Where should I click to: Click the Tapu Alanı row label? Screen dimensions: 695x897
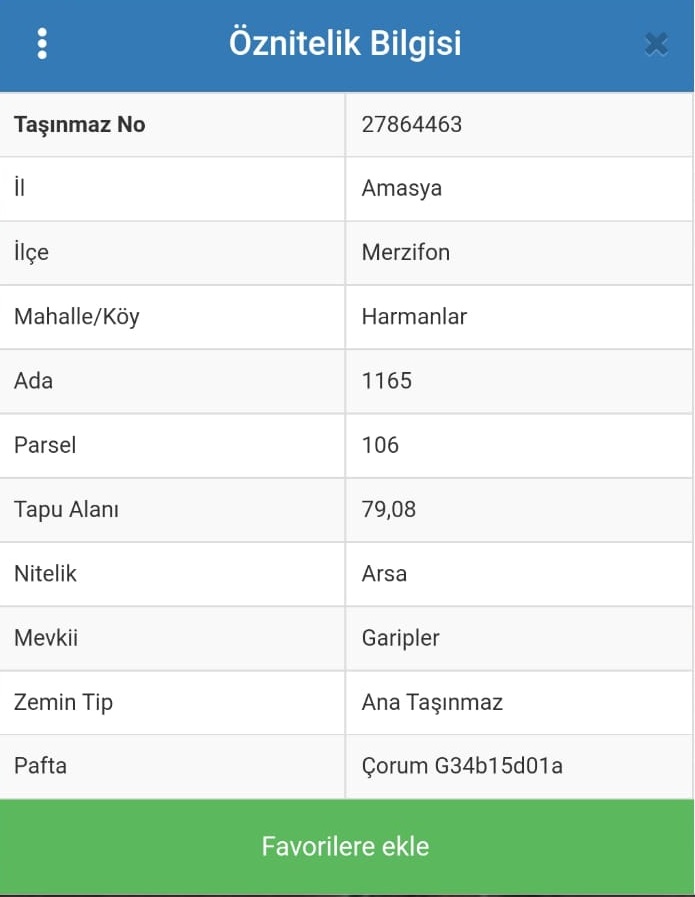tap(67, 509)
